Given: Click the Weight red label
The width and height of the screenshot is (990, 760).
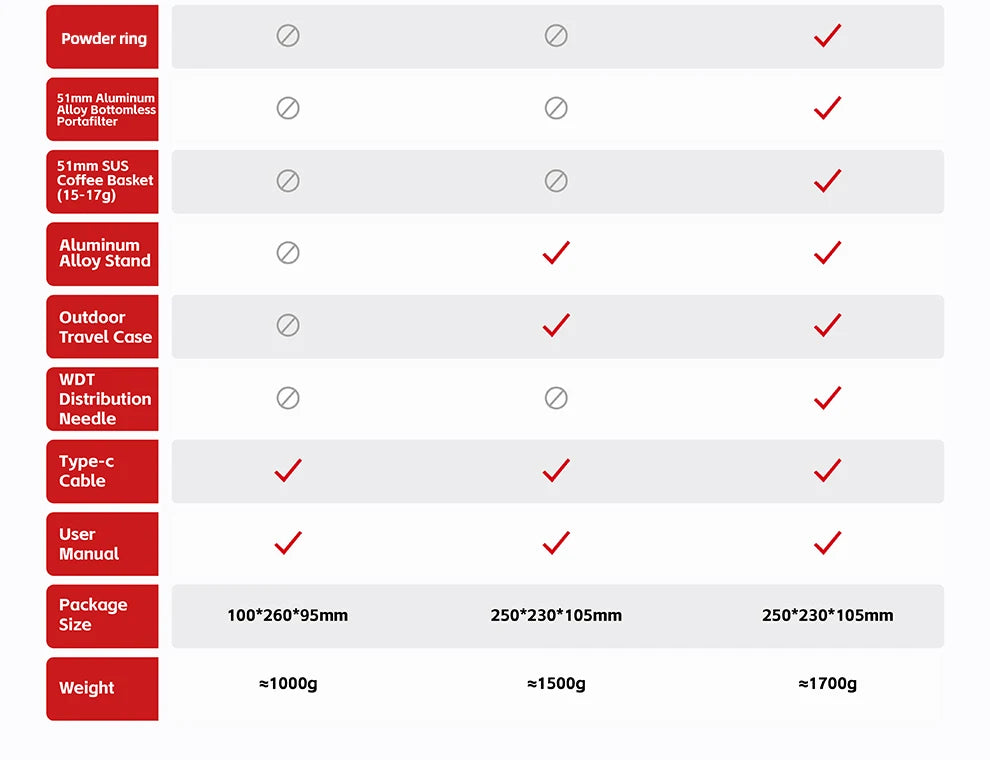Looking at the screenshot, I should coord(102,689).
